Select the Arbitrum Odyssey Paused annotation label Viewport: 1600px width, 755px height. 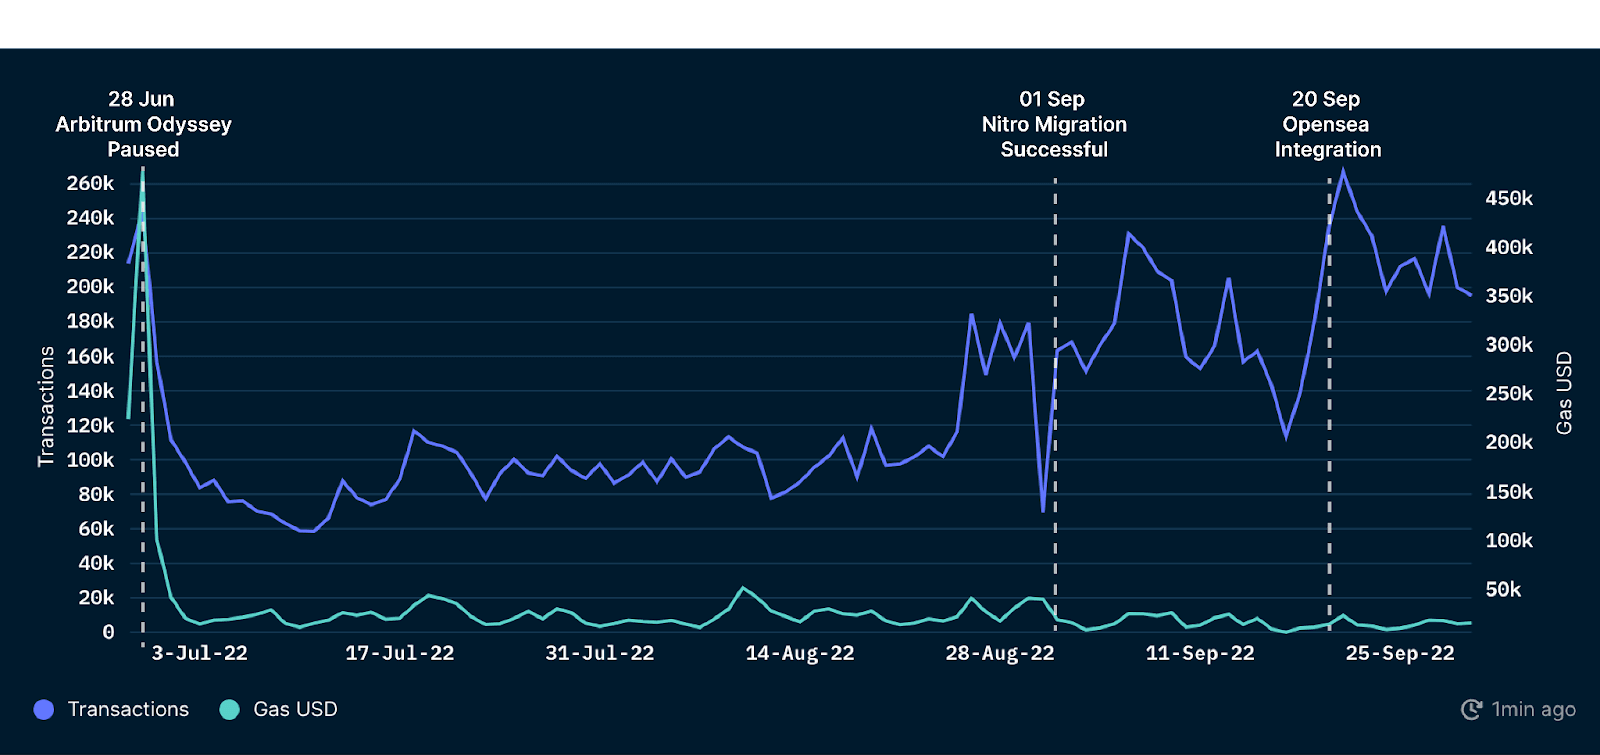click(143, 124)
